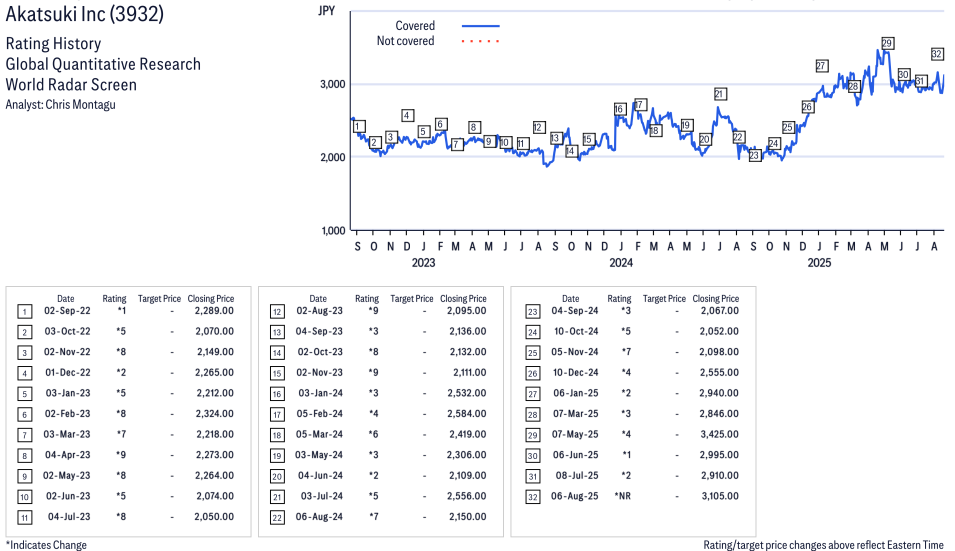Click chart marker 21 above the July 2024 spike
Image resolution: width=955 pixels, height=551 pixels.
coord(720,94)
